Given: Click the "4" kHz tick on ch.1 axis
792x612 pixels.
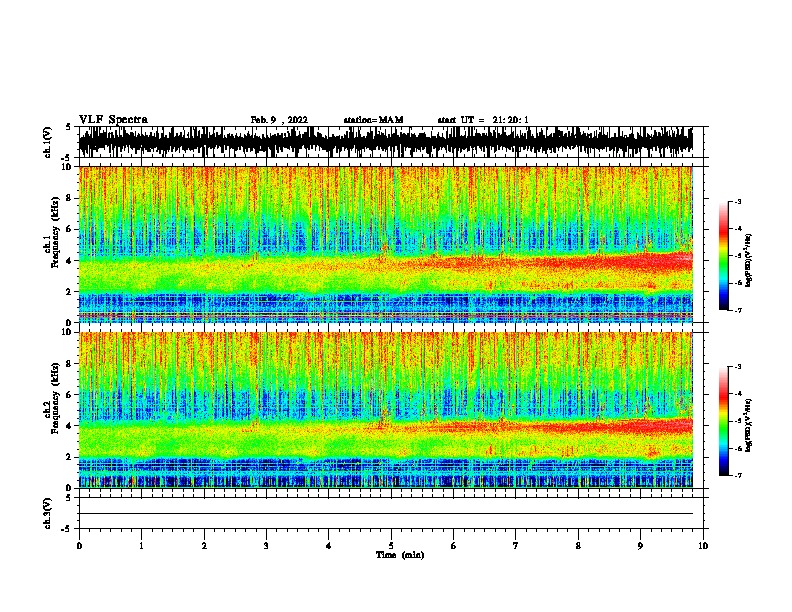Looking at the screenshot, I should click(x=70, y=261).
